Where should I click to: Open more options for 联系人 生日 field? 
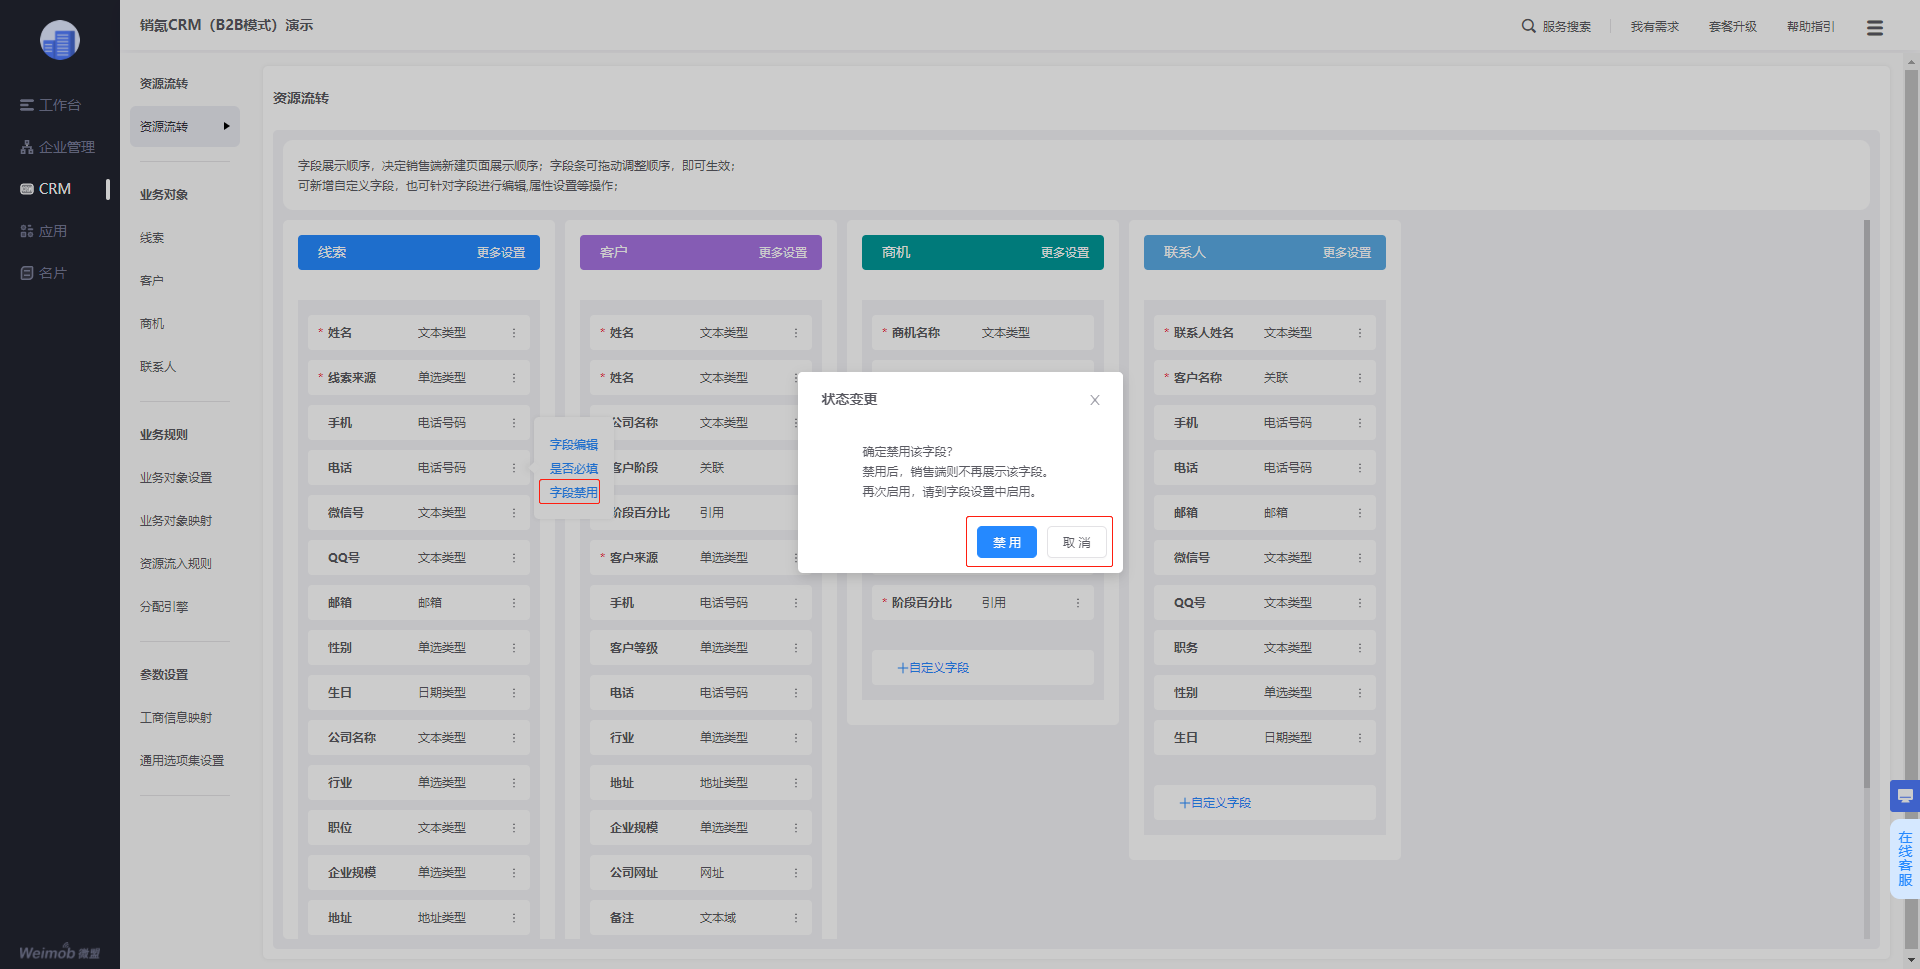[x=1360, y=738]
